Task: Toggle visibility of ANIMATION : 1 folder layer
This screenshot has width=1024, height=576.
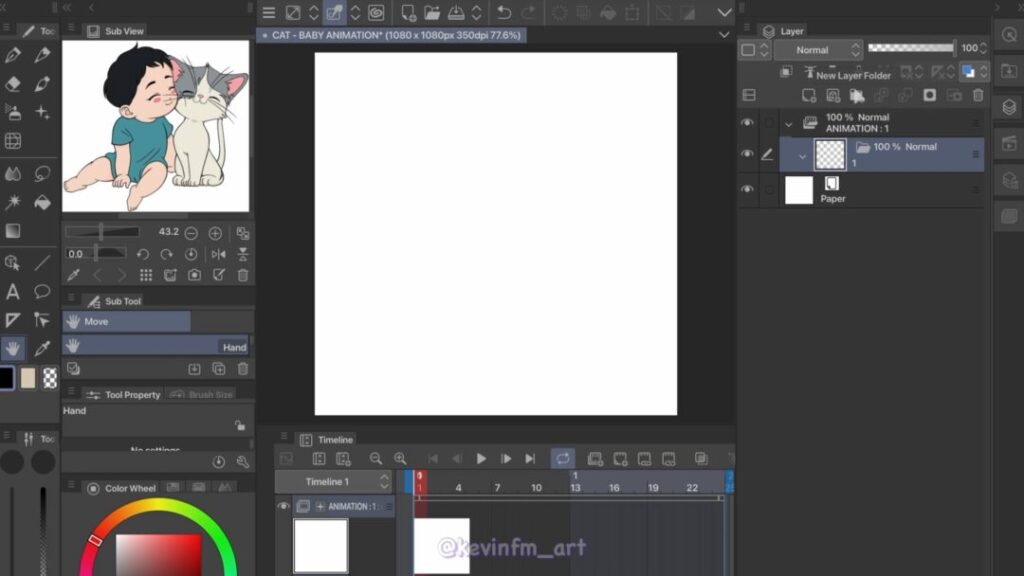Action: (747, 122)
